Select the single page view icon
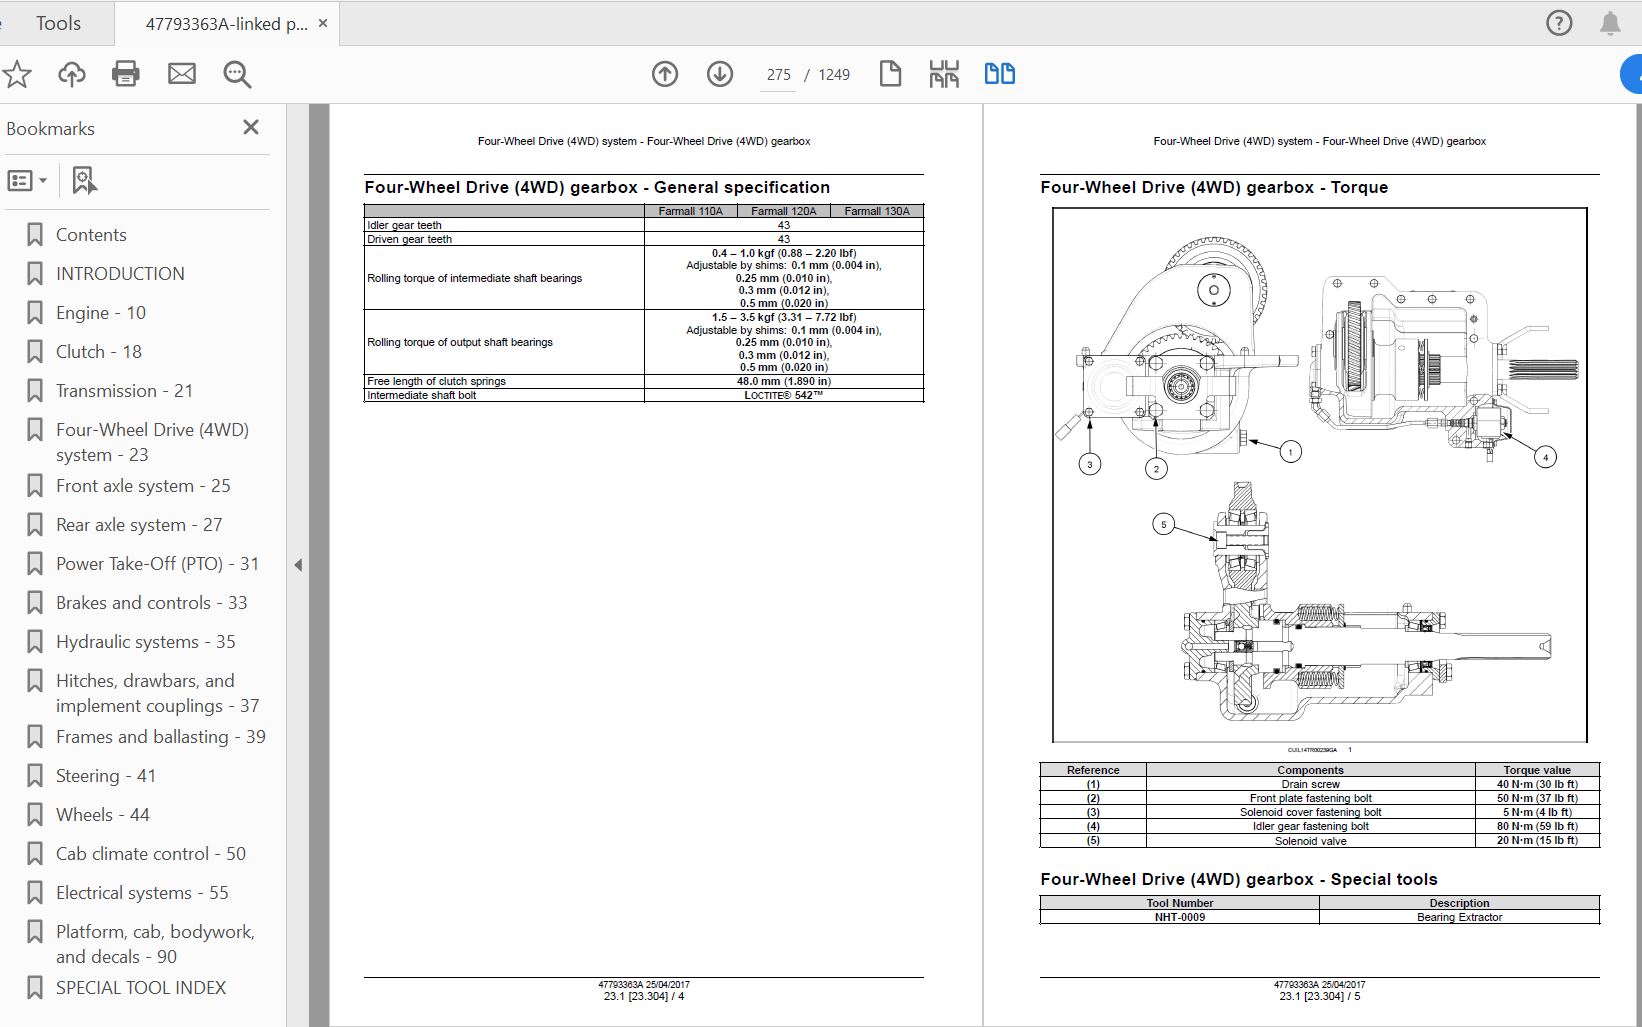Screen dimensions: 1642x1027 click(x=890, y=74)
